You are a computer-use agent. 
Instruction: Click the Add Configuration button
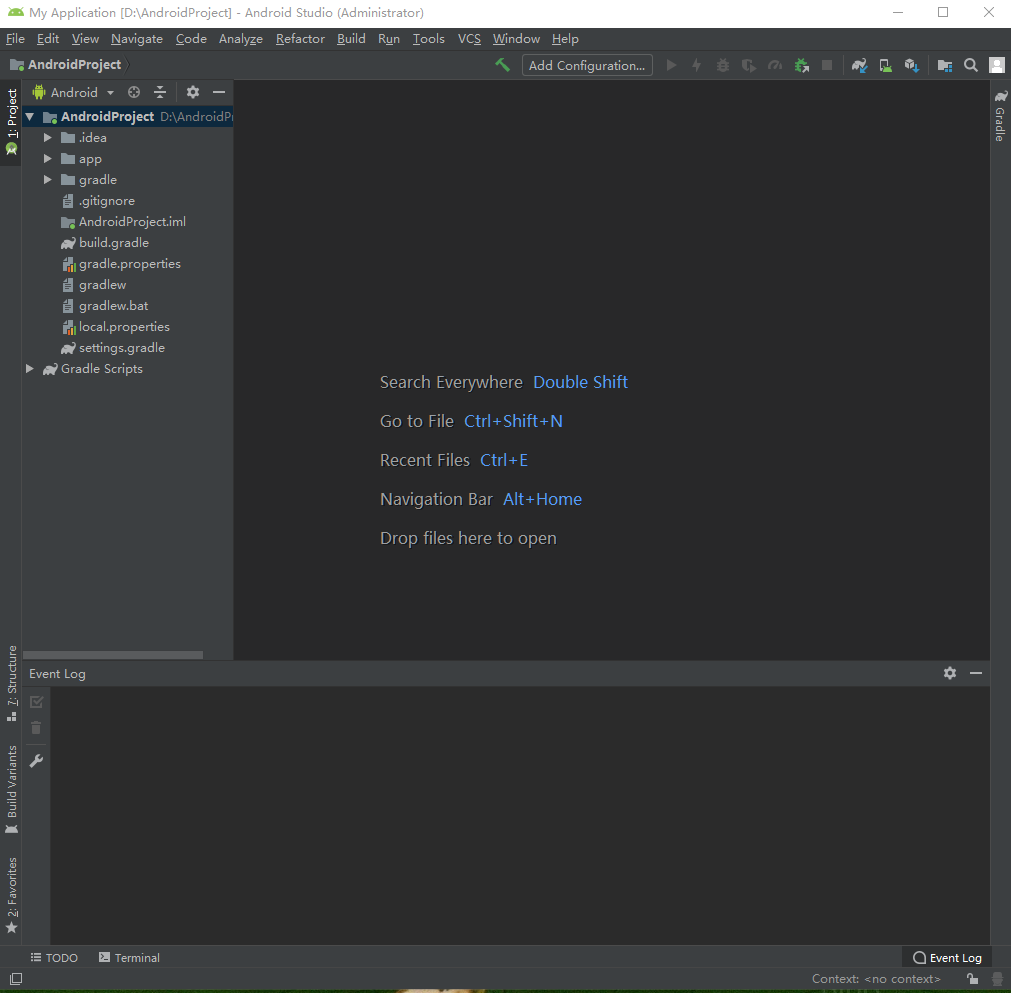587,65
